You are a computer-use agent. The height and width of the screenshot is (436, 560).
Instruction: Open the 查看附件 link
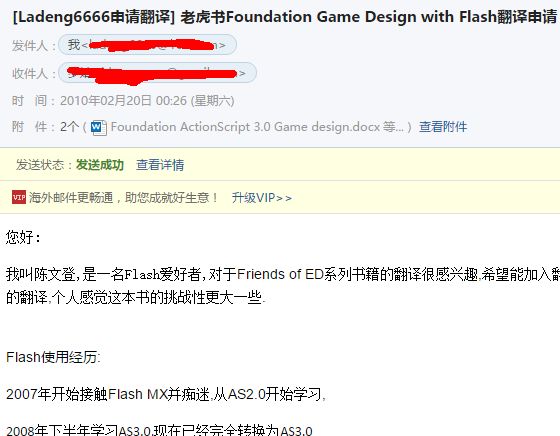(443, 127)
